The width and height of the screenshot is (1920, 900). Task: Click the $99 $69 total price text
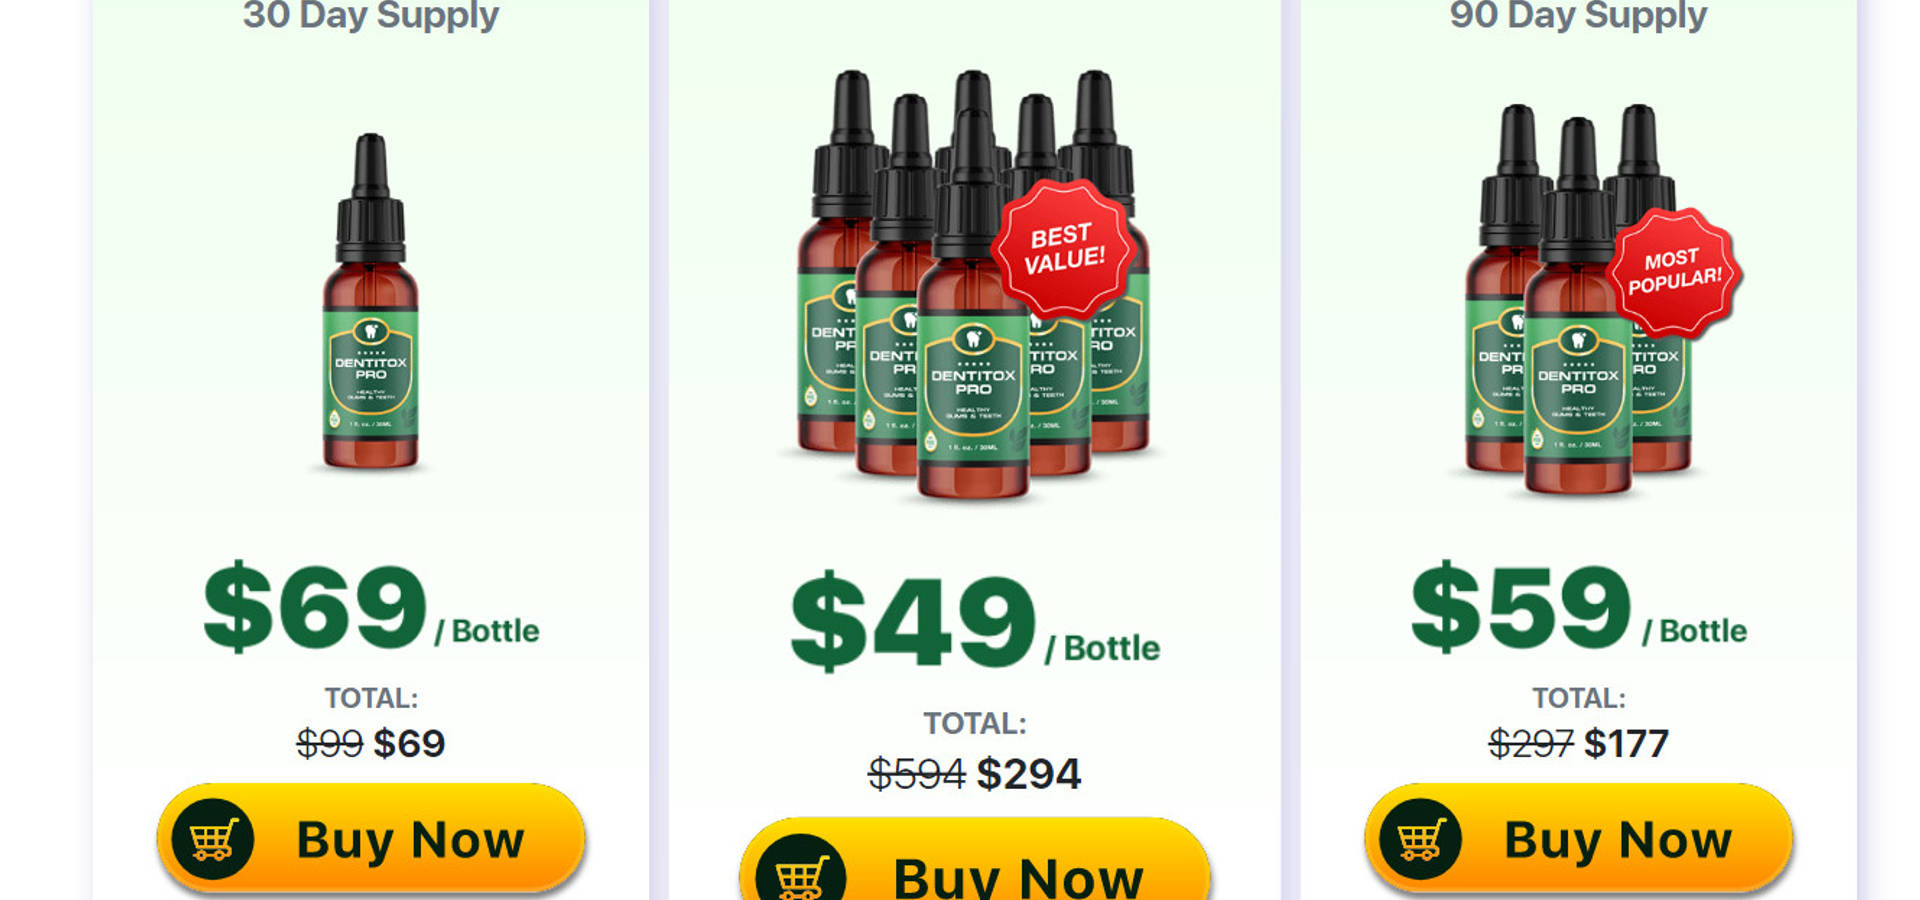(371, 743)
